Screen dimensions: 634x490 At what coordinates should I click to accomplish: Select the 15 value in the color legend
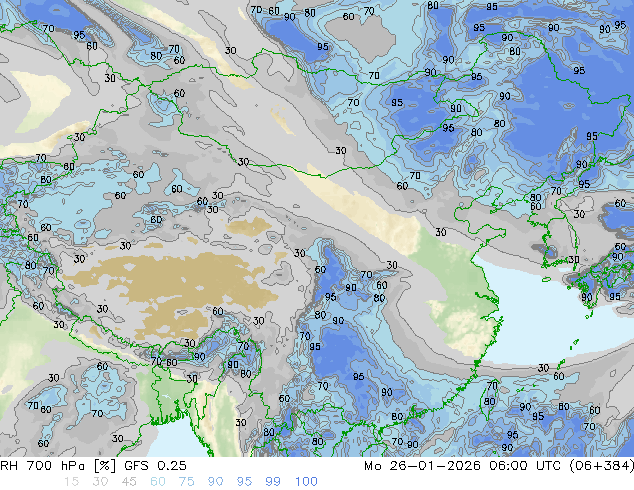click(x=71, y=482)
